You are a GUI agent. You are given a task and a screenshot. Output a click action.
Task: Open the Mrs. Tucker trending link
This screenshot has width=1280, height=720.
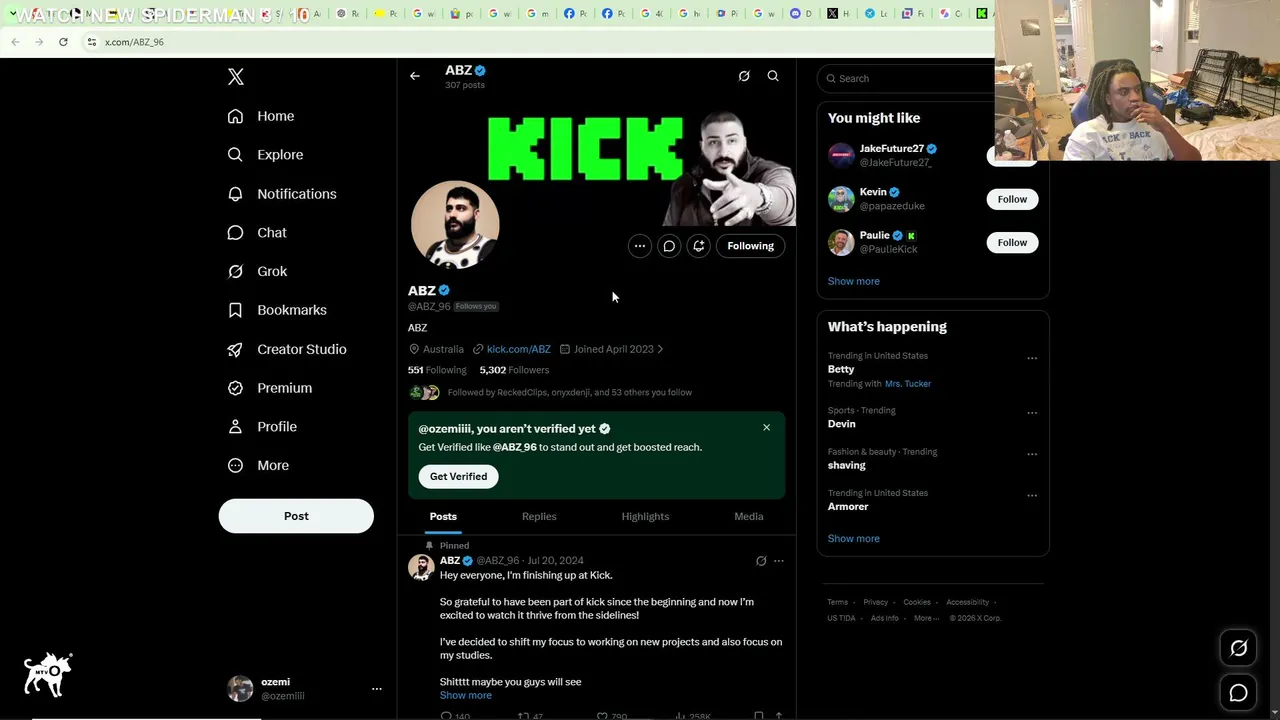pos(908,384)
